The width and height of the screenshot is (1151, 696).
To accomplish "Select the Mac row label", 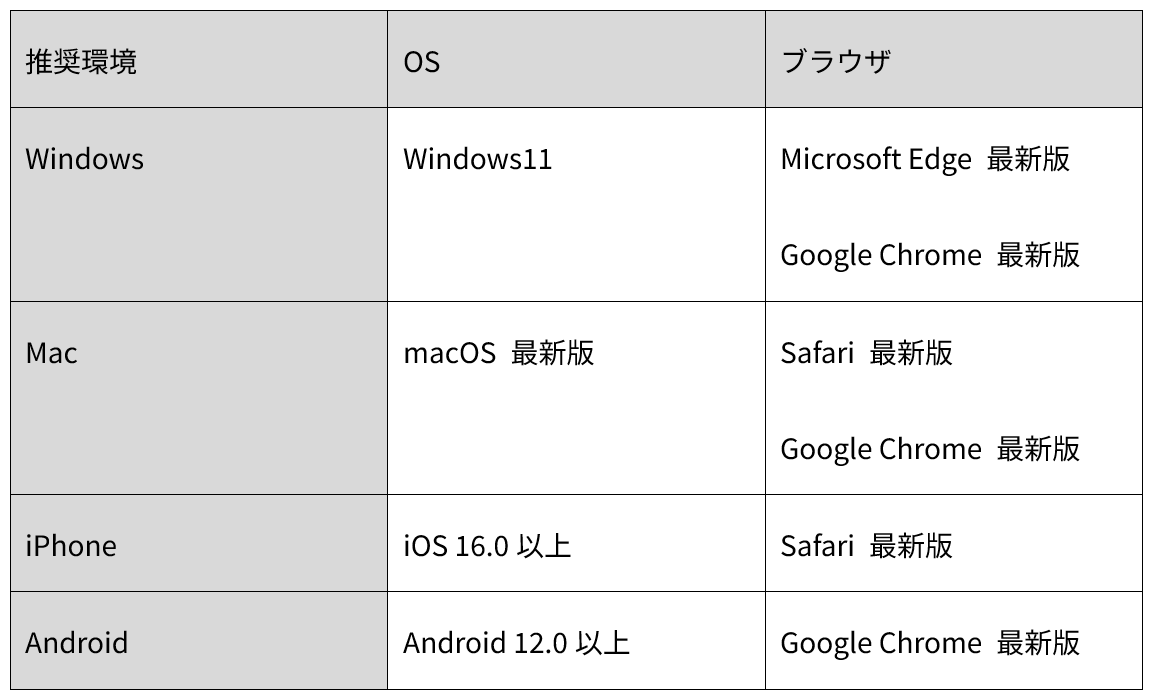I will 51,353.
